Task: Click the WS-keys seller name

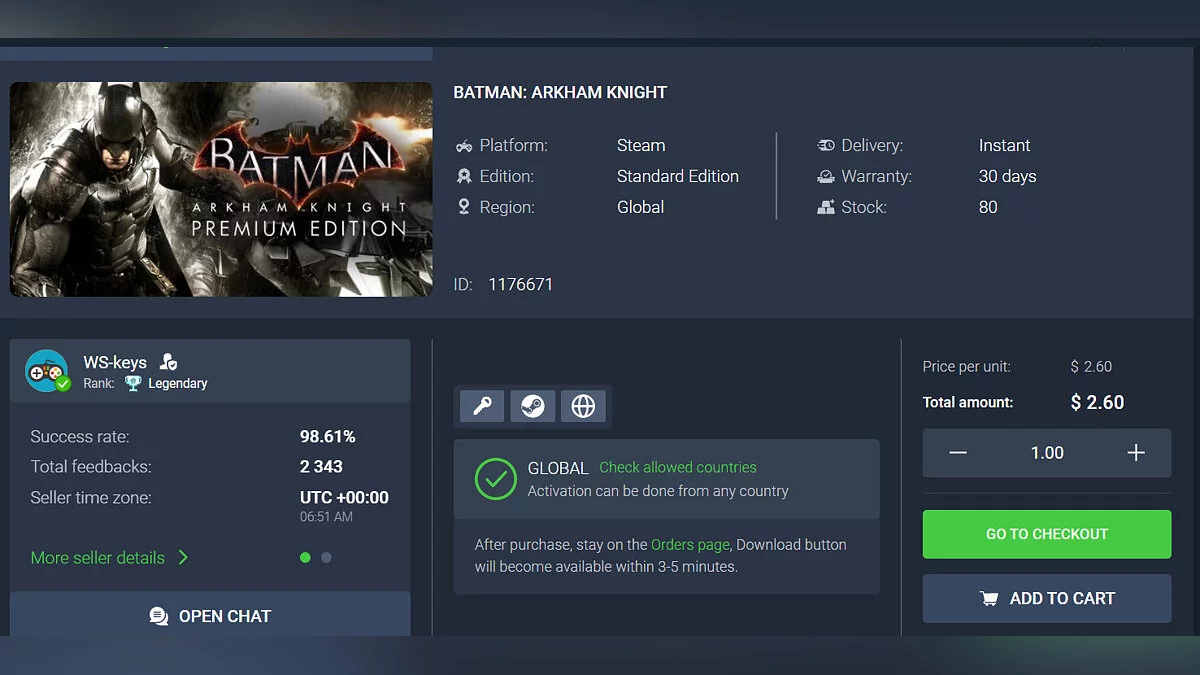Action: (x=115, y=362)
